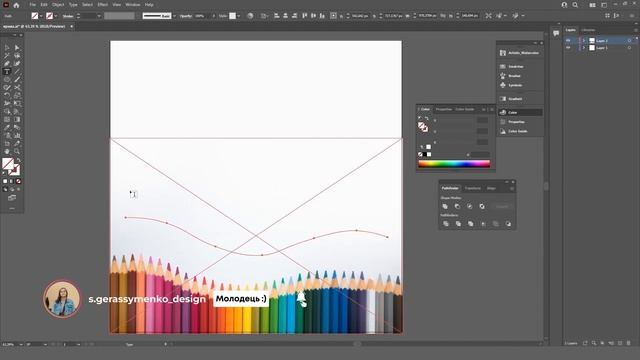Viewport: 640px width, 360px height.
Task: Select the Gradient tool in toolbar
Action: point(17,120)
